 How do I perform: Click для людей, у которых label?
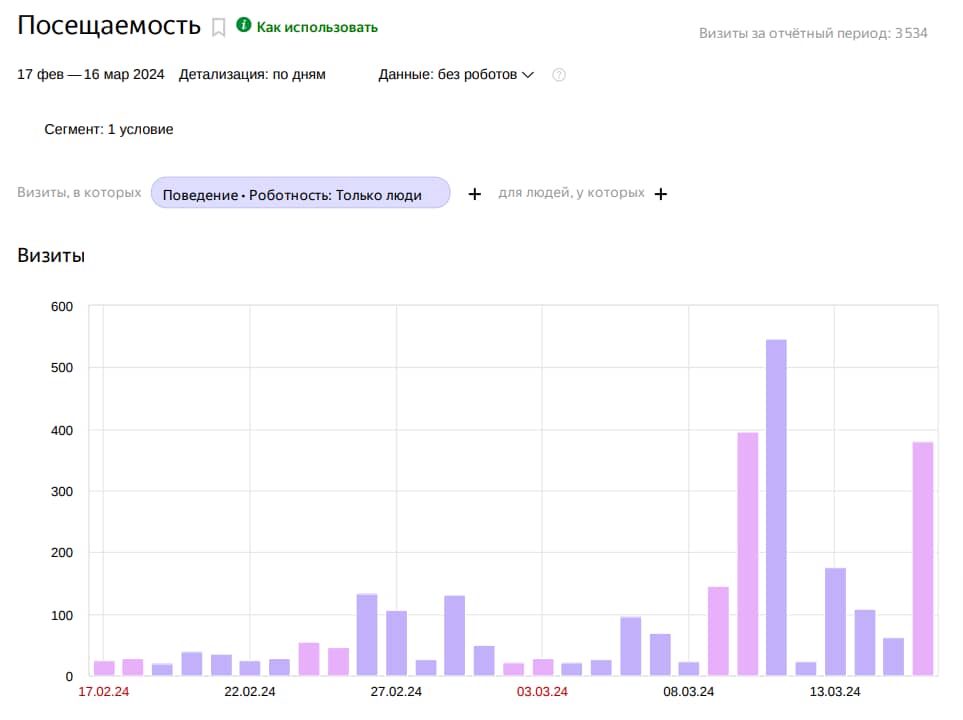(x=571, y=192)
